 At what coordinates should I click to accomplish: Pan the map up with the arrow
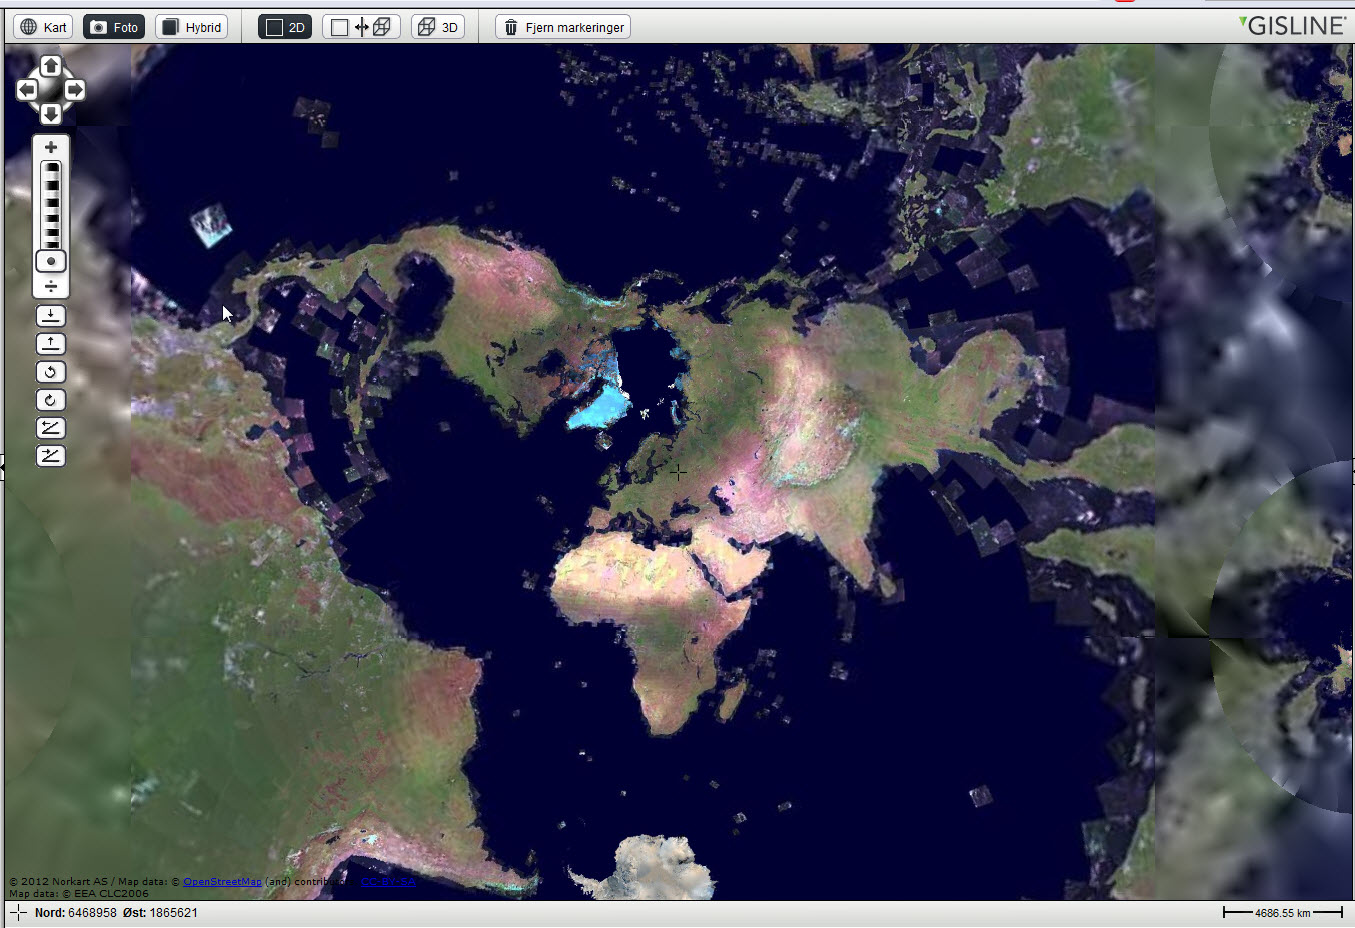51,67
